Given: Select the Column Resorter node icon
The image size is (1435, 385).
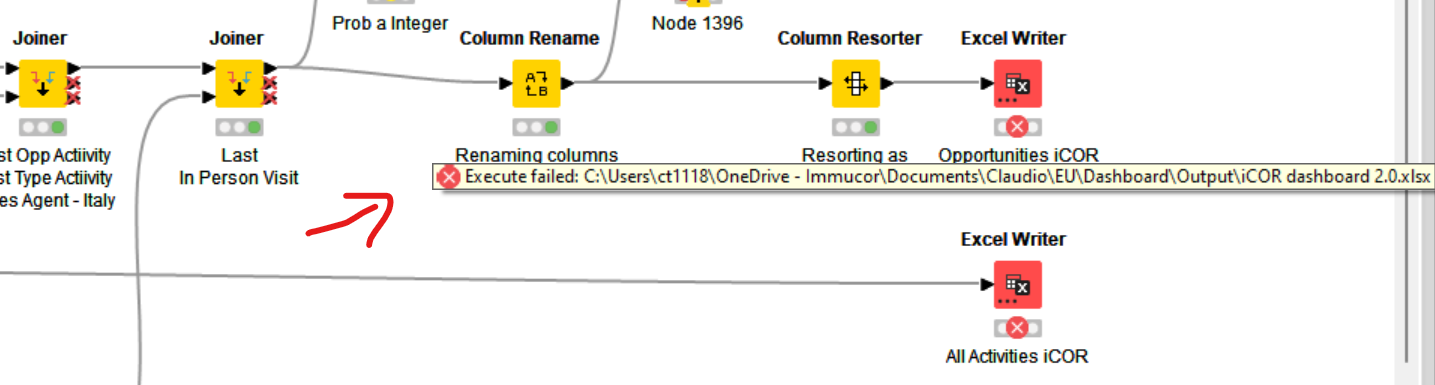Looking at the screenshot, I should 856,84.
